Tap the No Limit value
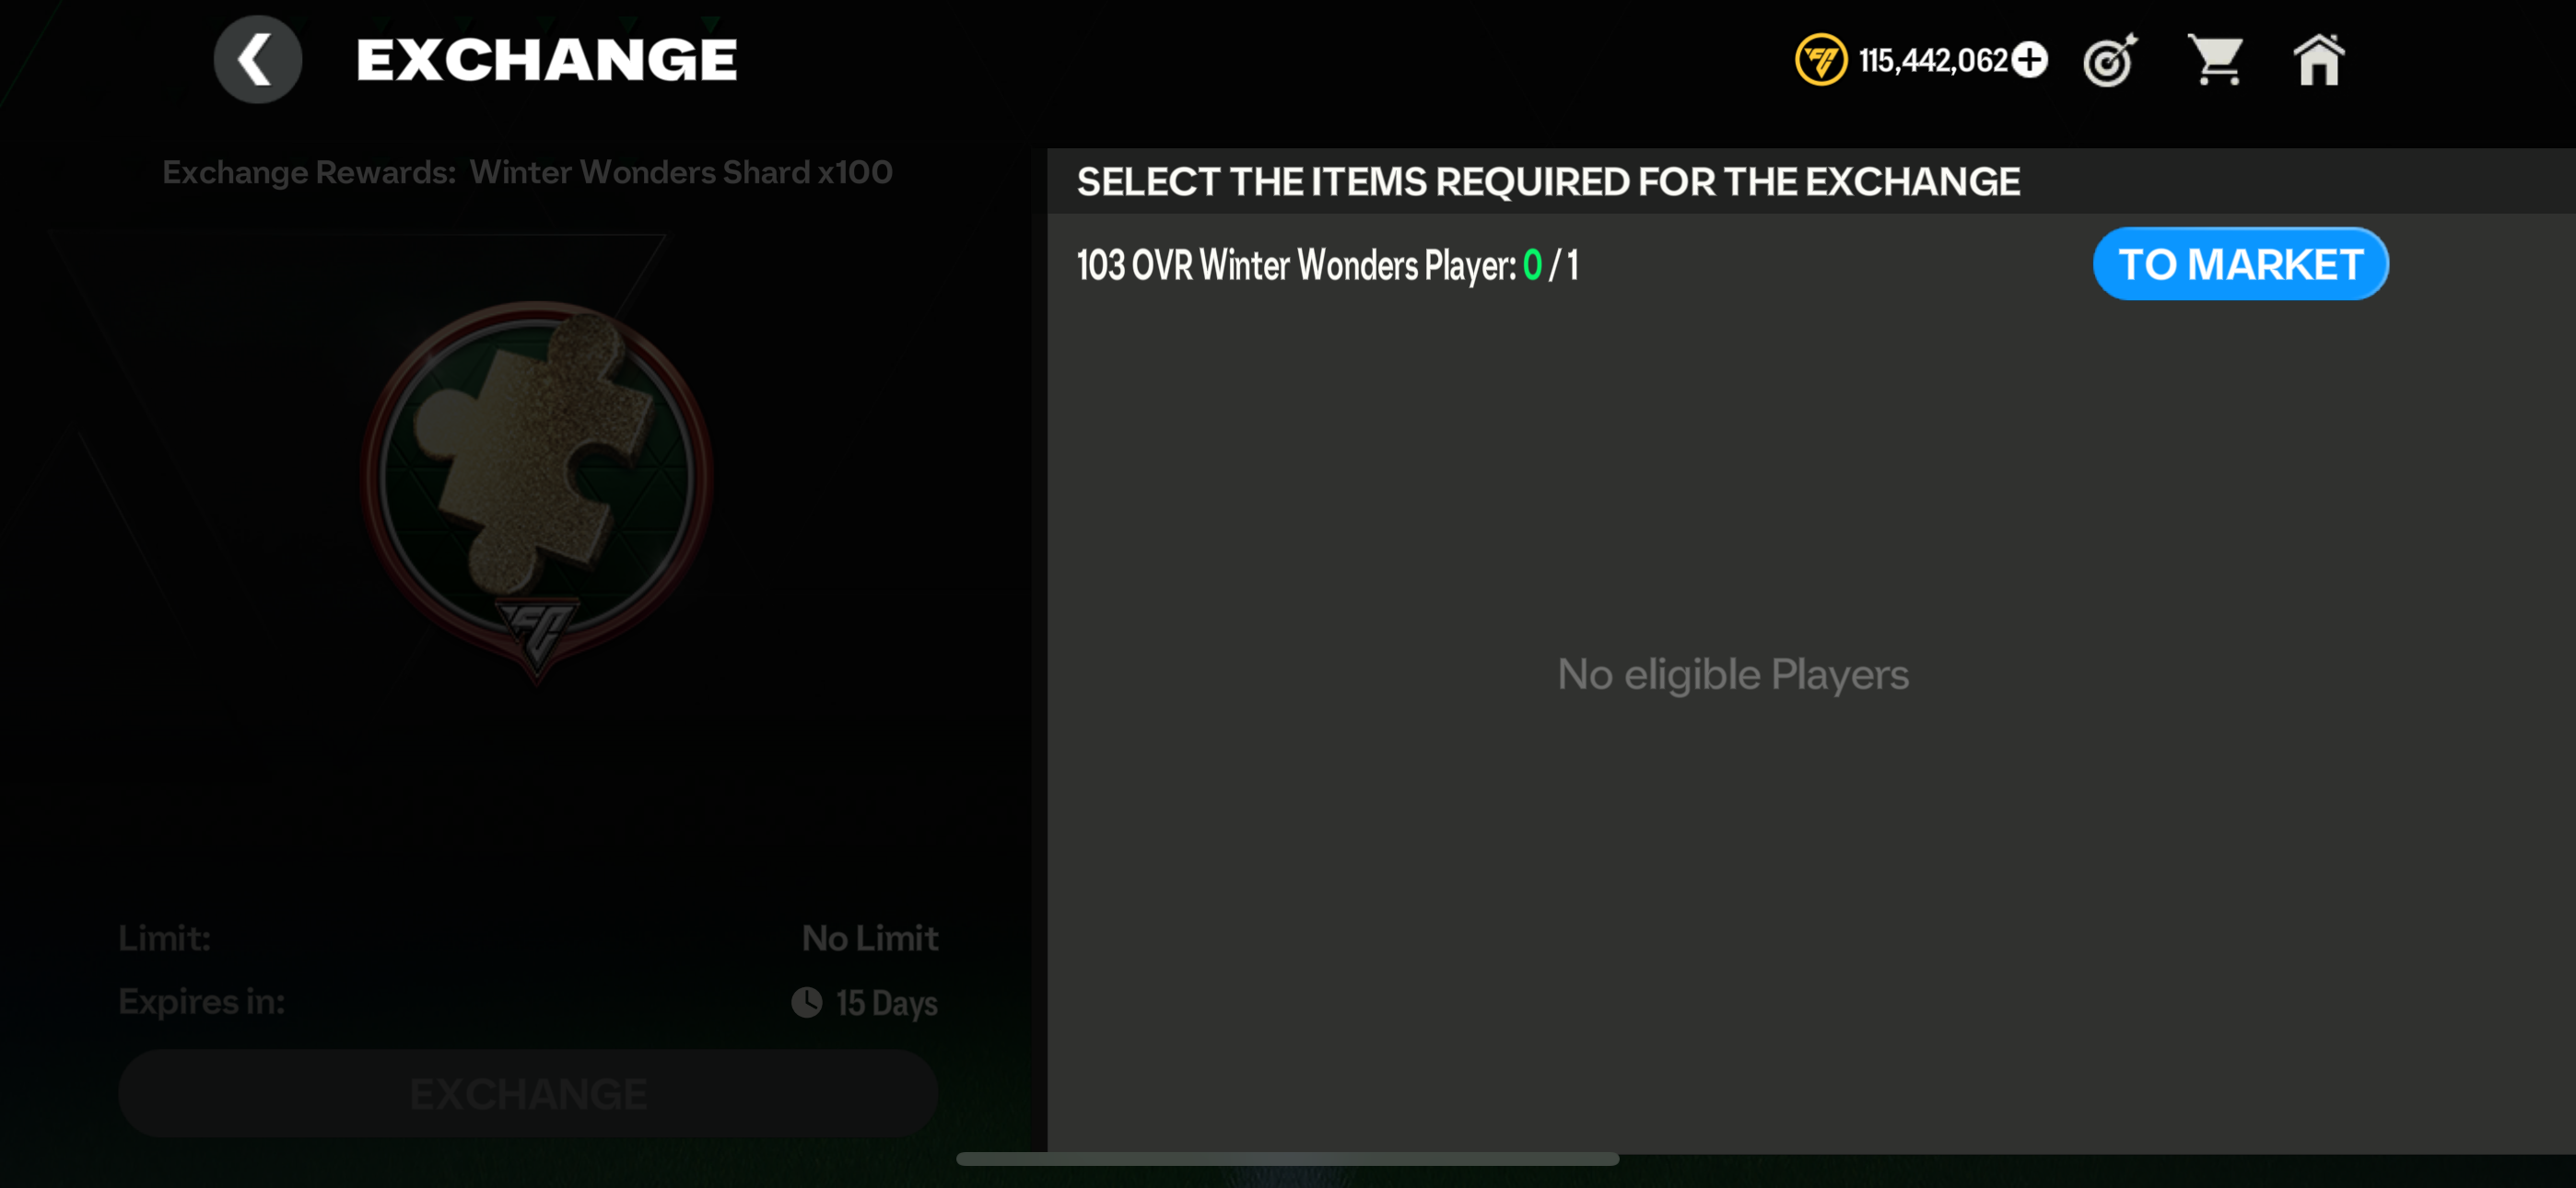Image resolution: width=2576 pixels, height=1188 pixels. click(x=869, y=938)
